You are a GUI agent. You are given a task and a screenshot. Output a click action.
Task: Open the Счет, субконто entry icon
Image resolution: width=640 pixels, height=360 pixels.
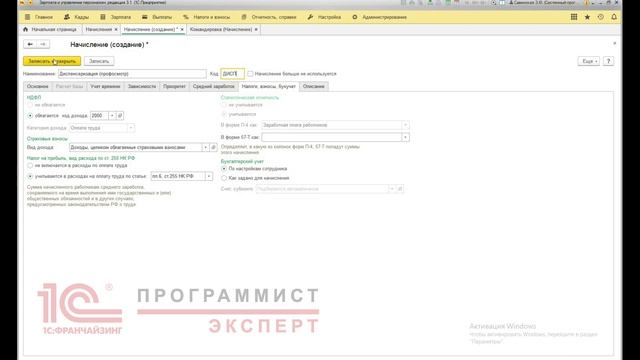[x=400, y=189]
